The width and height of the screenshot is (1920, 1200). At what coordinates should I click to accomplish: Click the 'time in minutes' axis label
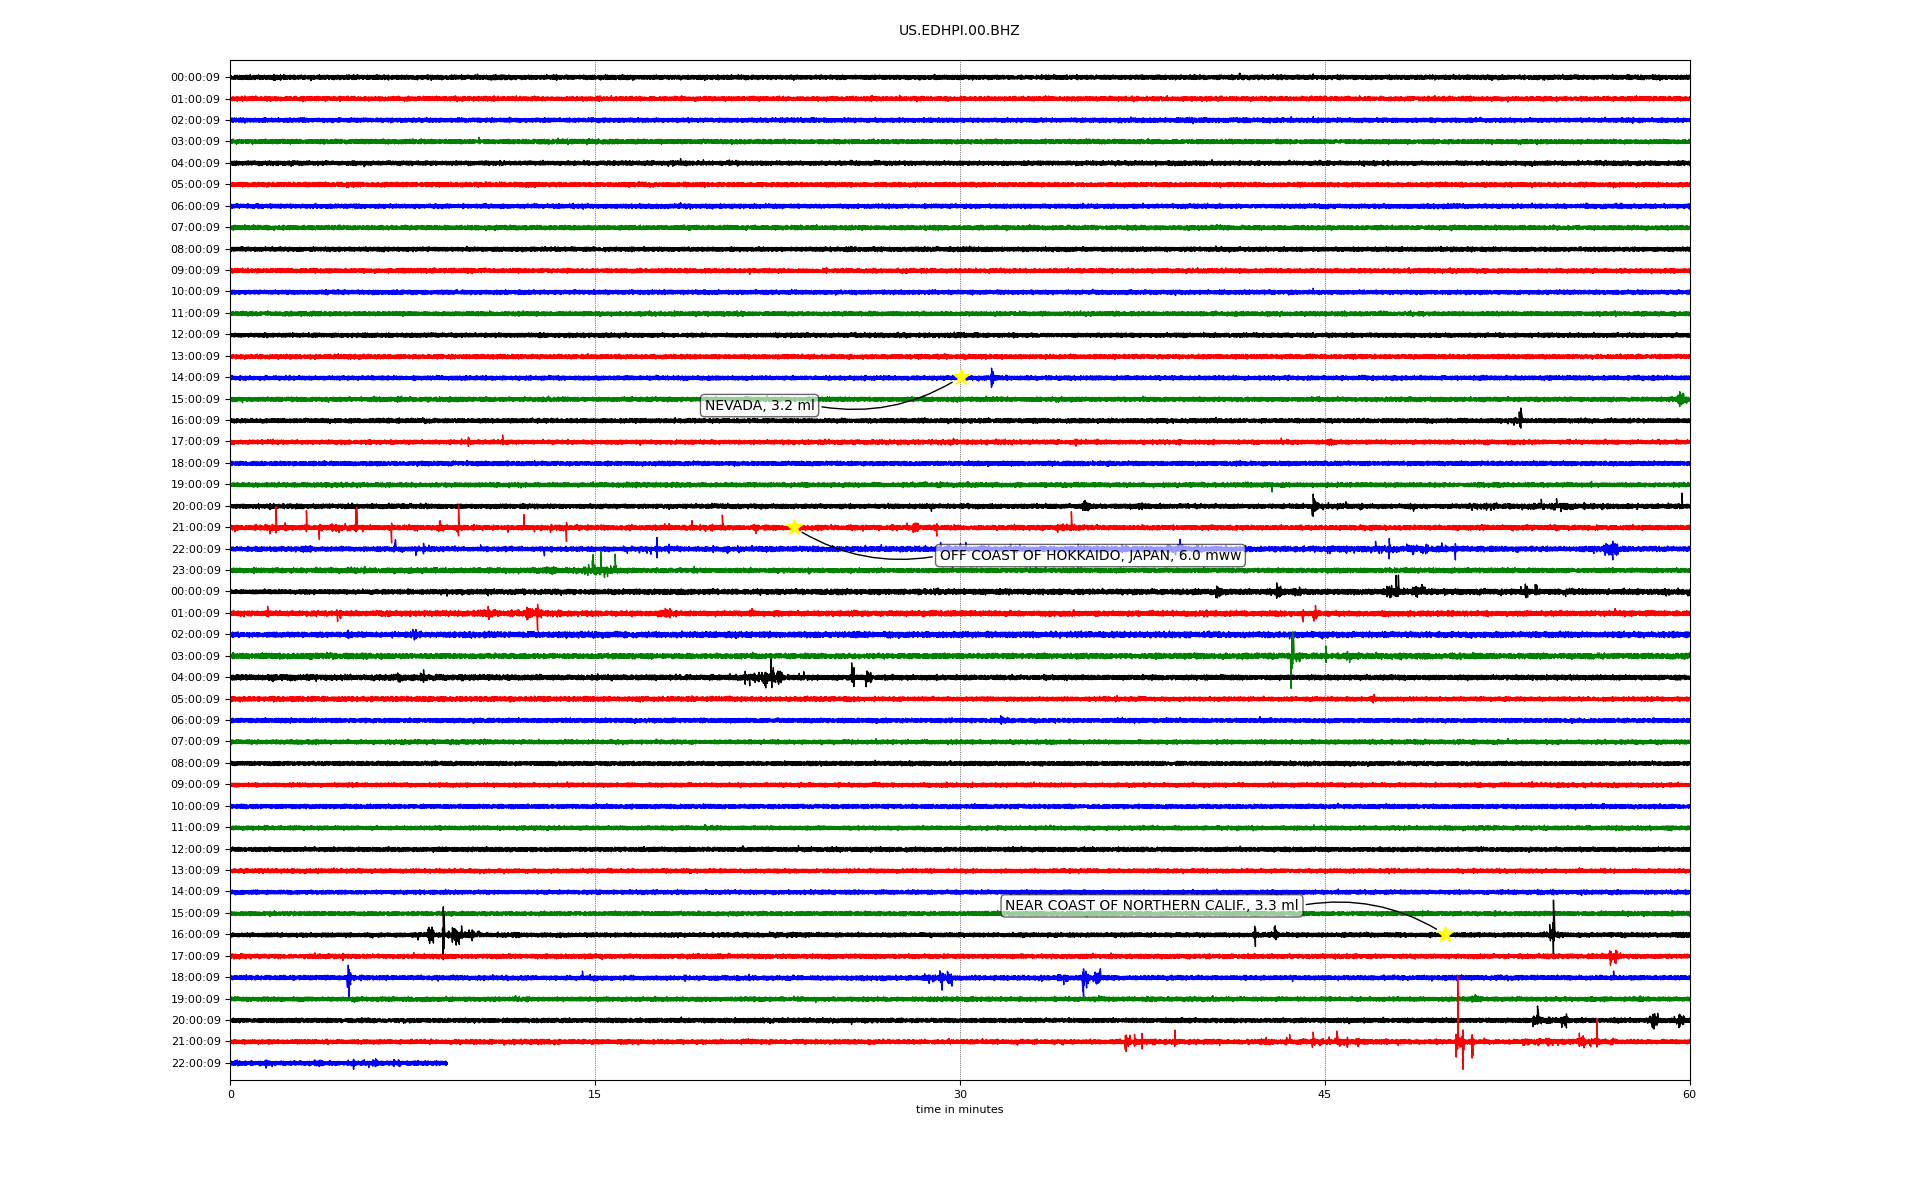(959, 1110)
